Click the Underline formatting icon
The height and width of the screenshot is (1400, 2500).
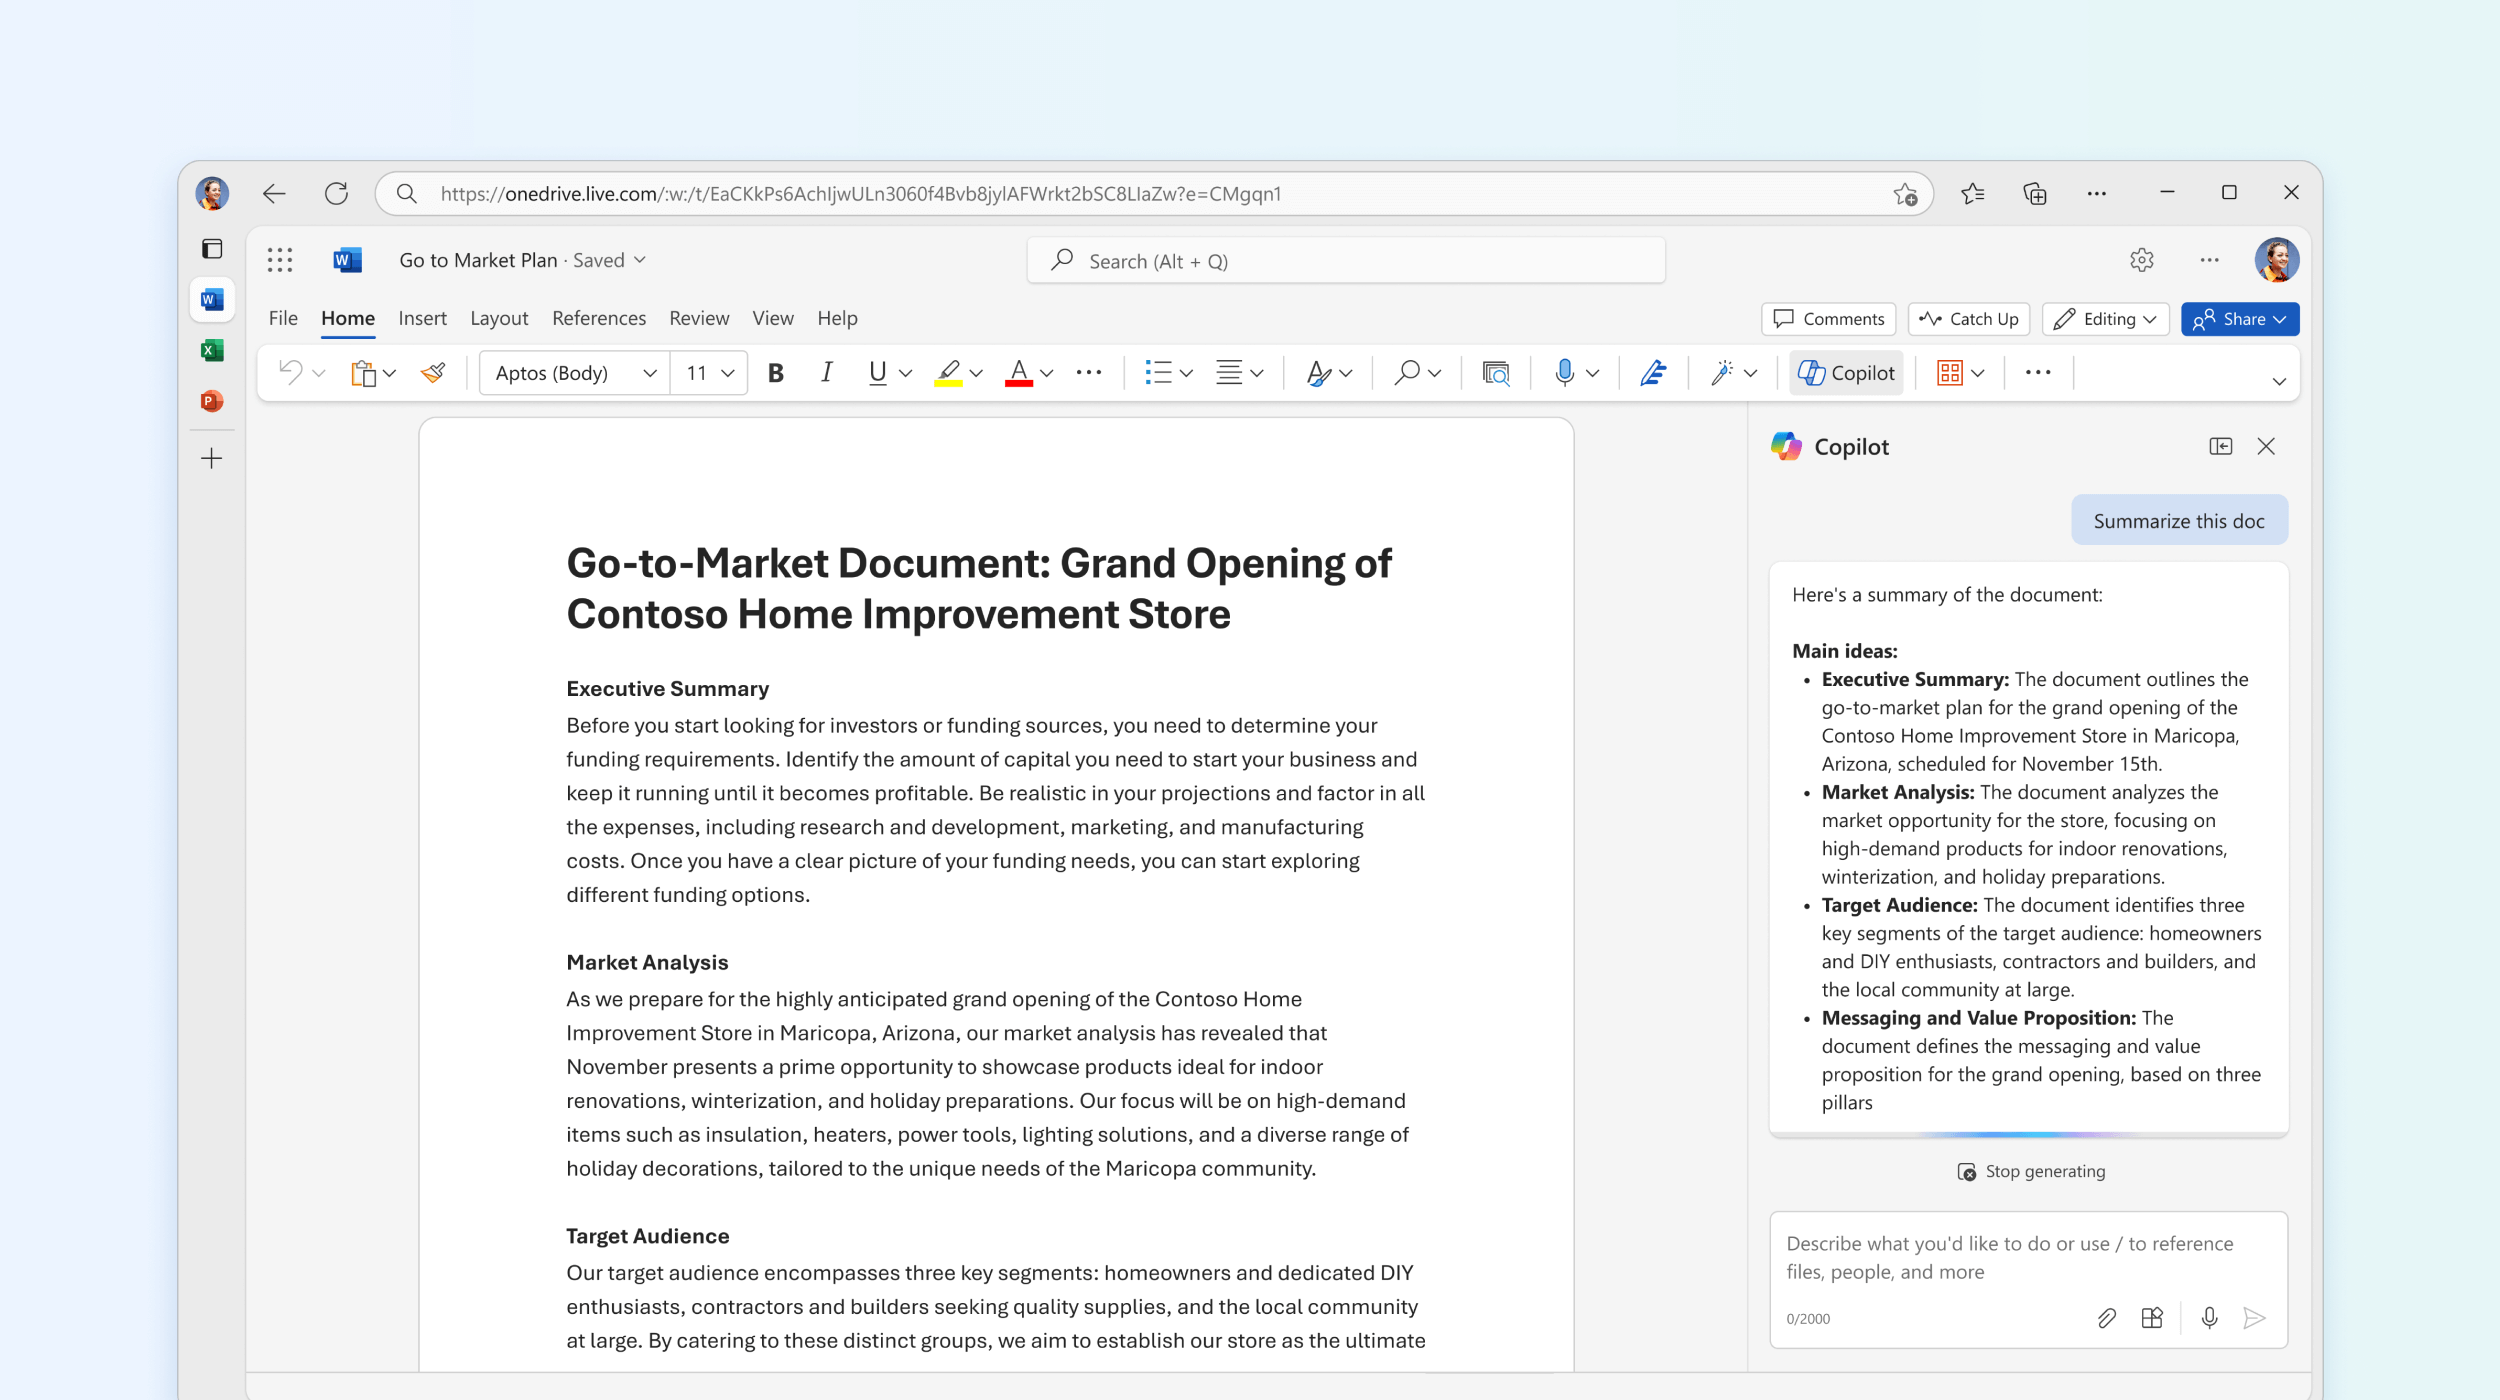click(877, 373)
